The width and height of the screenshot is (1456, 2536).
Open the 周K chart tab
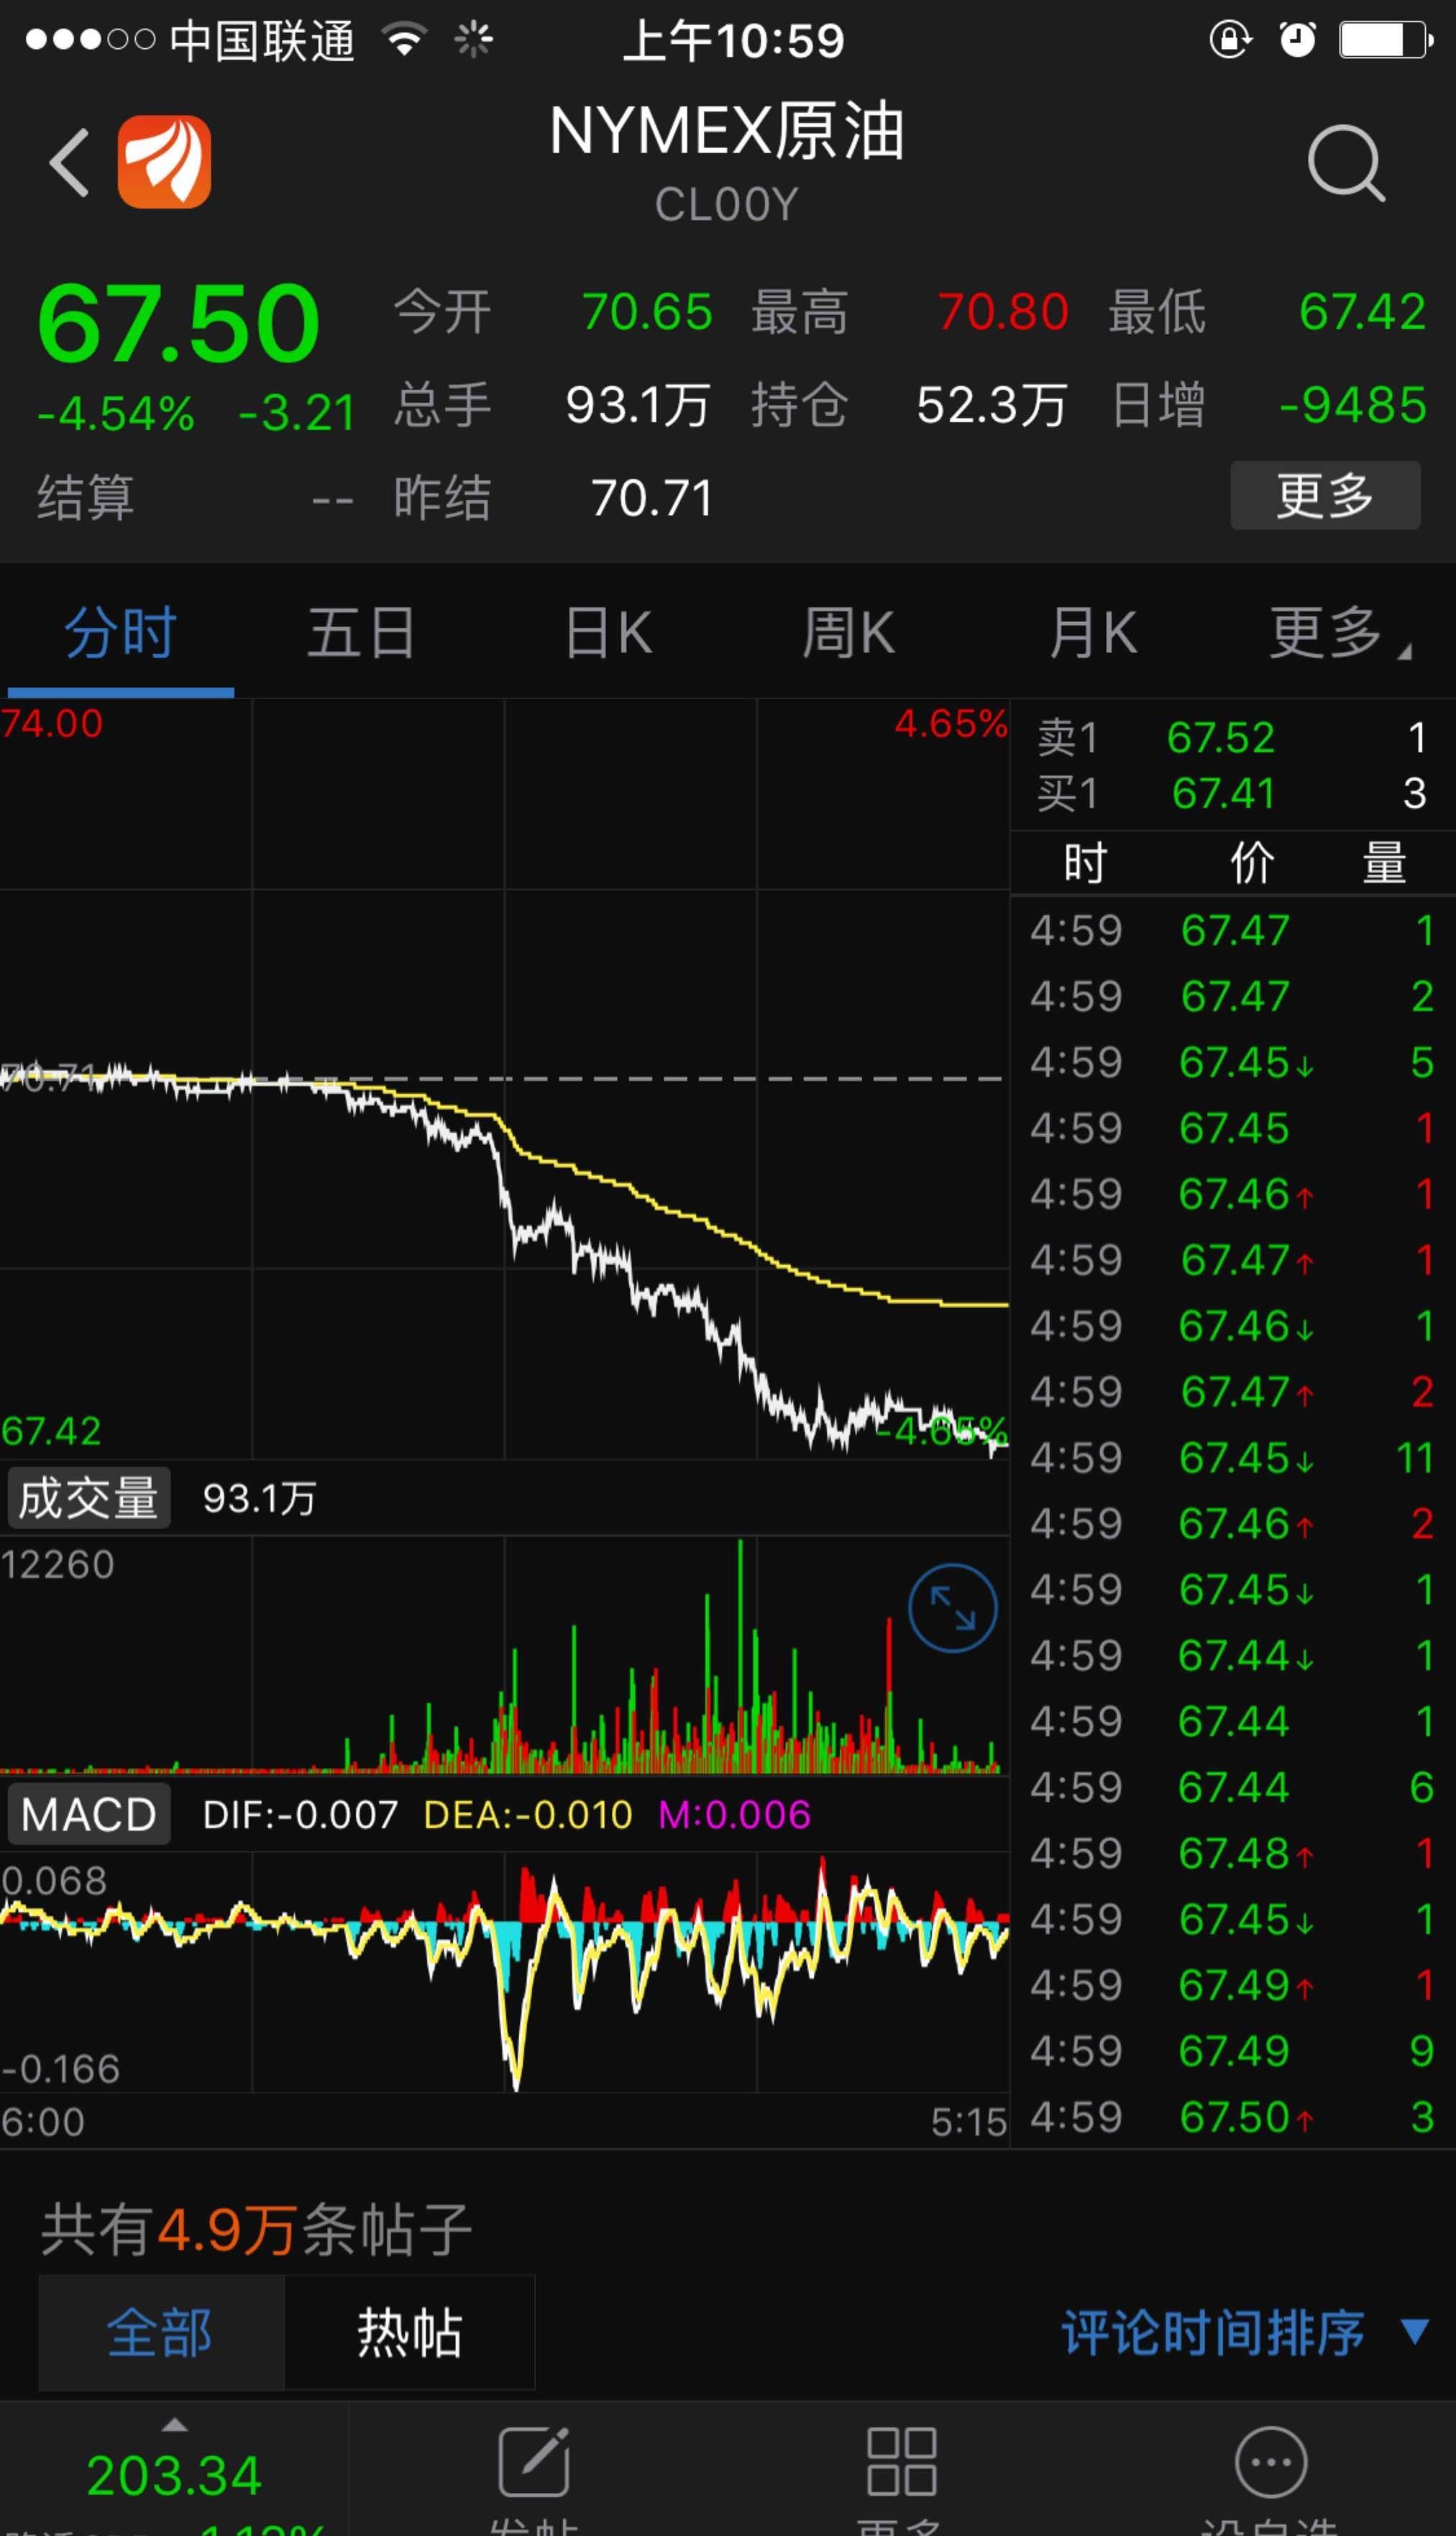pyautogui.click(x=848, y=633)
